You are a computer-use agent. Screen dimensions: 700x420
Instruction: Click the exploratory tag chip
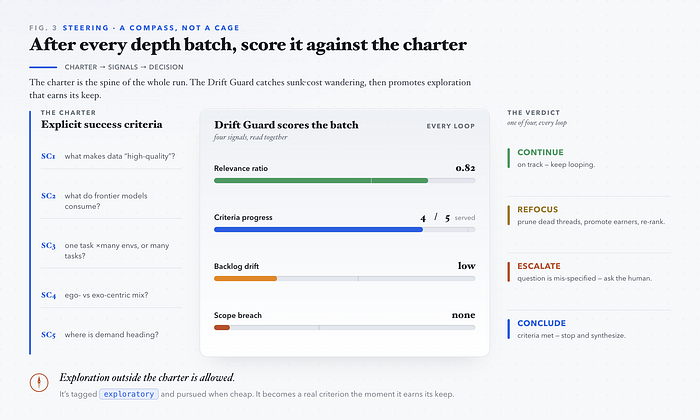pyautogui.click(x=129, y=394)
